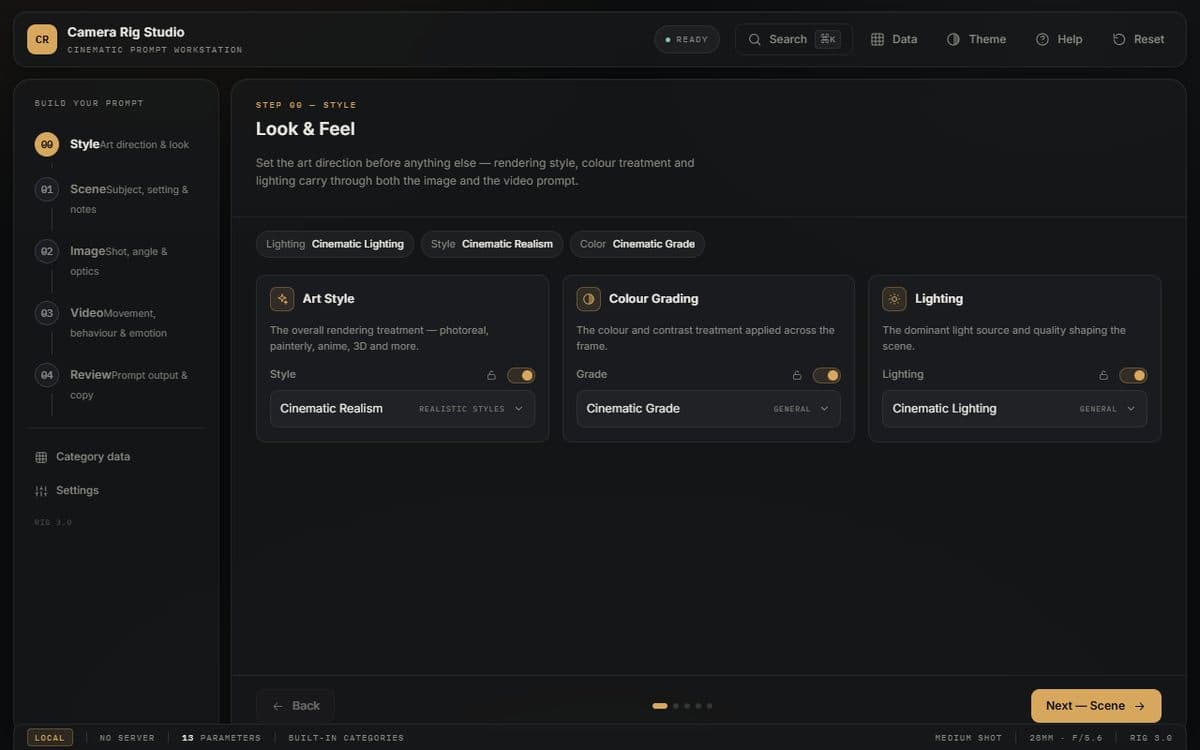1200x750 pixels.
Task: Open Help from the header
Action: [x=1059, y=39]
